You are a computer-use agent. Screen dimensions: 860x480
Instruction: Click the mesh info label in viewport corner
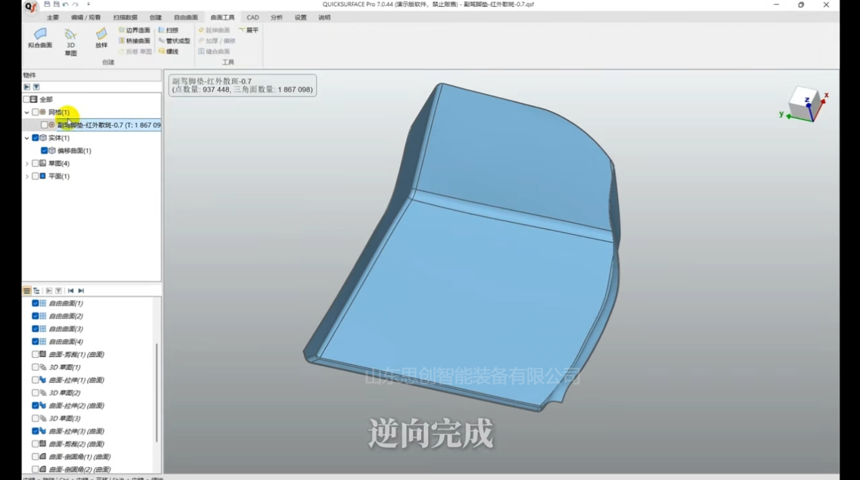[242, 85]
